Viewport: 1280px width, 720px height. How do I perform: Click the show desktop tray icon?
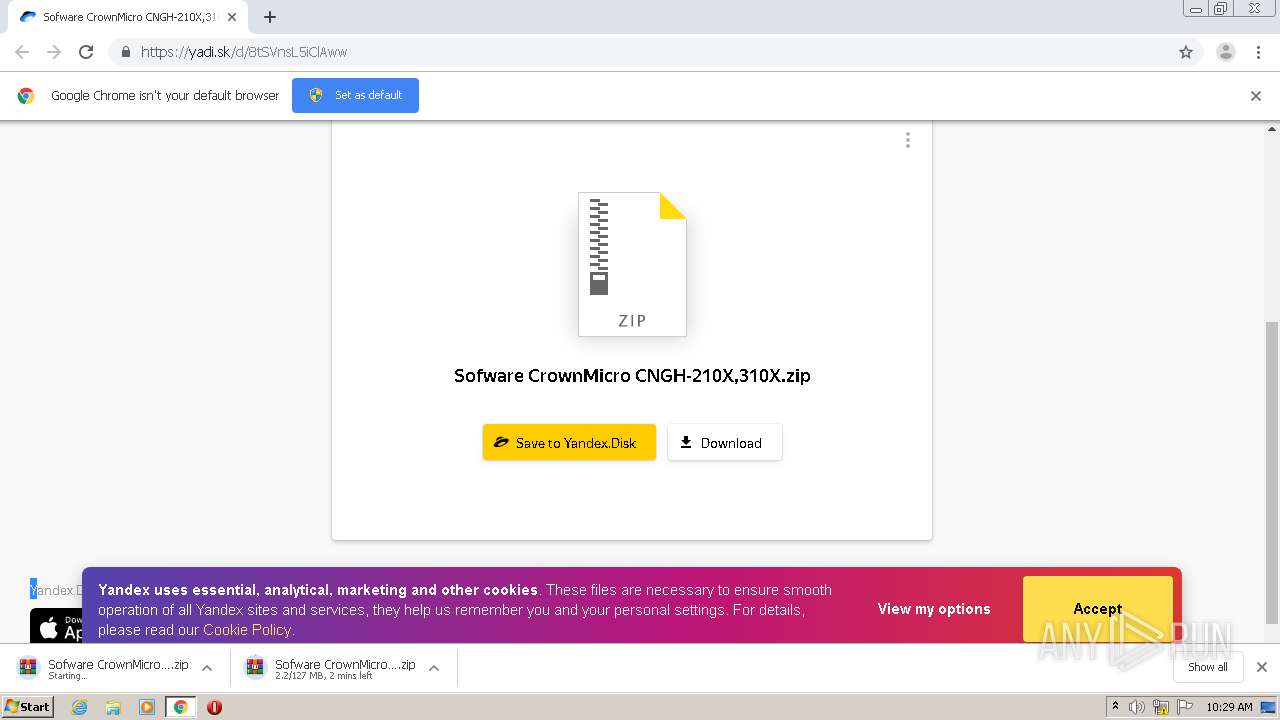(1268, 707)
